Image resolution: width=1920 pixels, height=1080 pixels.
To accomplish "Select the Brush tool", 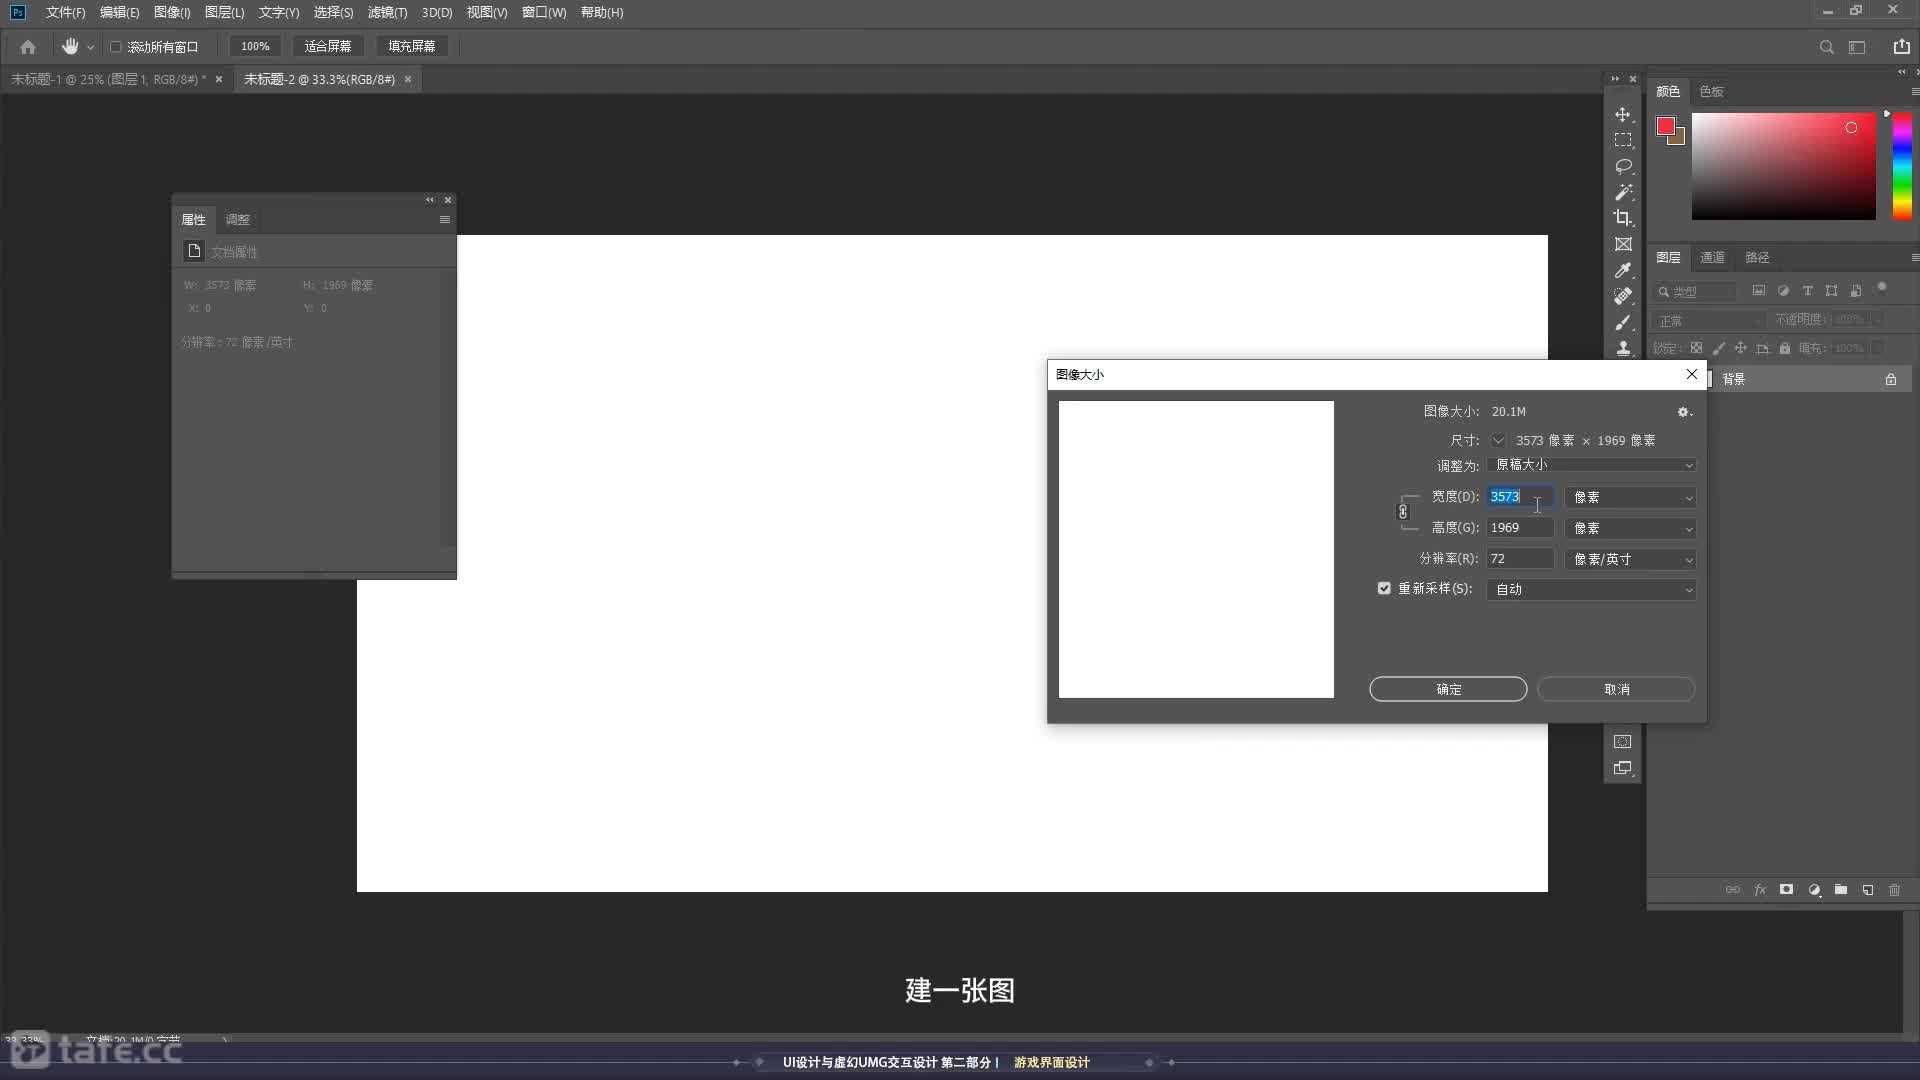I will 1622,323.
